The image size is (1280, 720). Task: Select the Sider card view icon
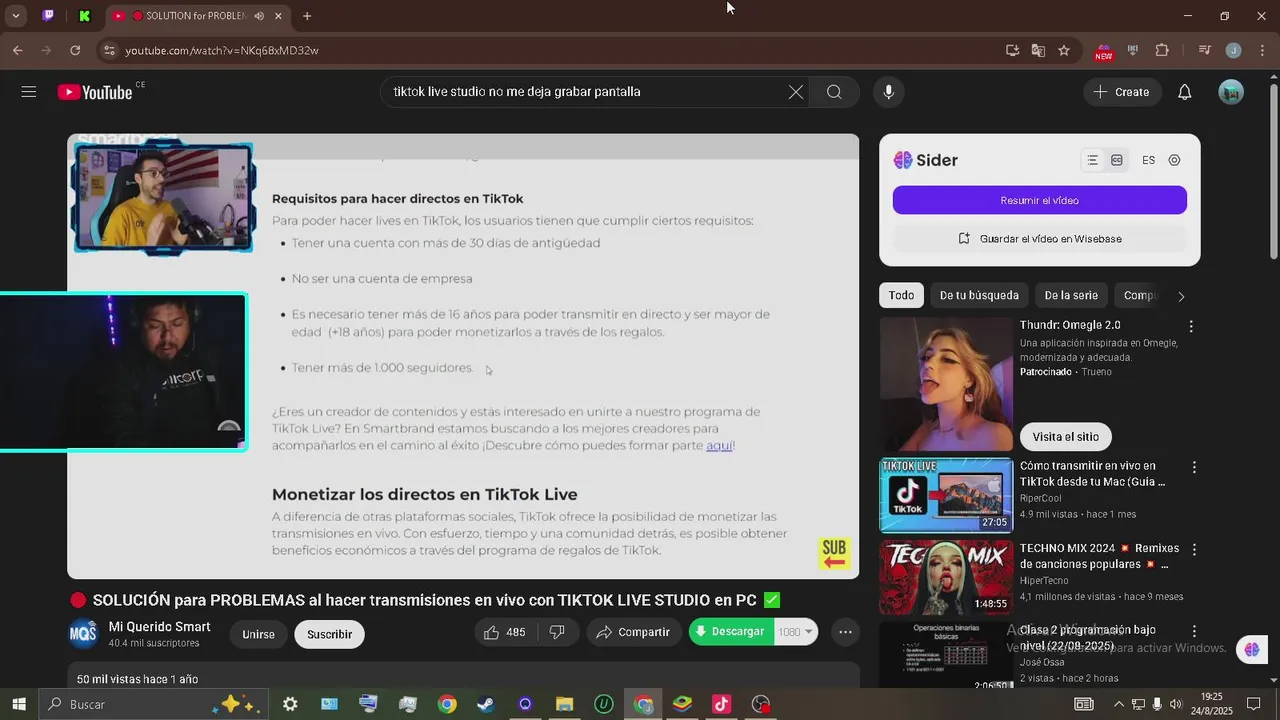[x=1117, y=160]
